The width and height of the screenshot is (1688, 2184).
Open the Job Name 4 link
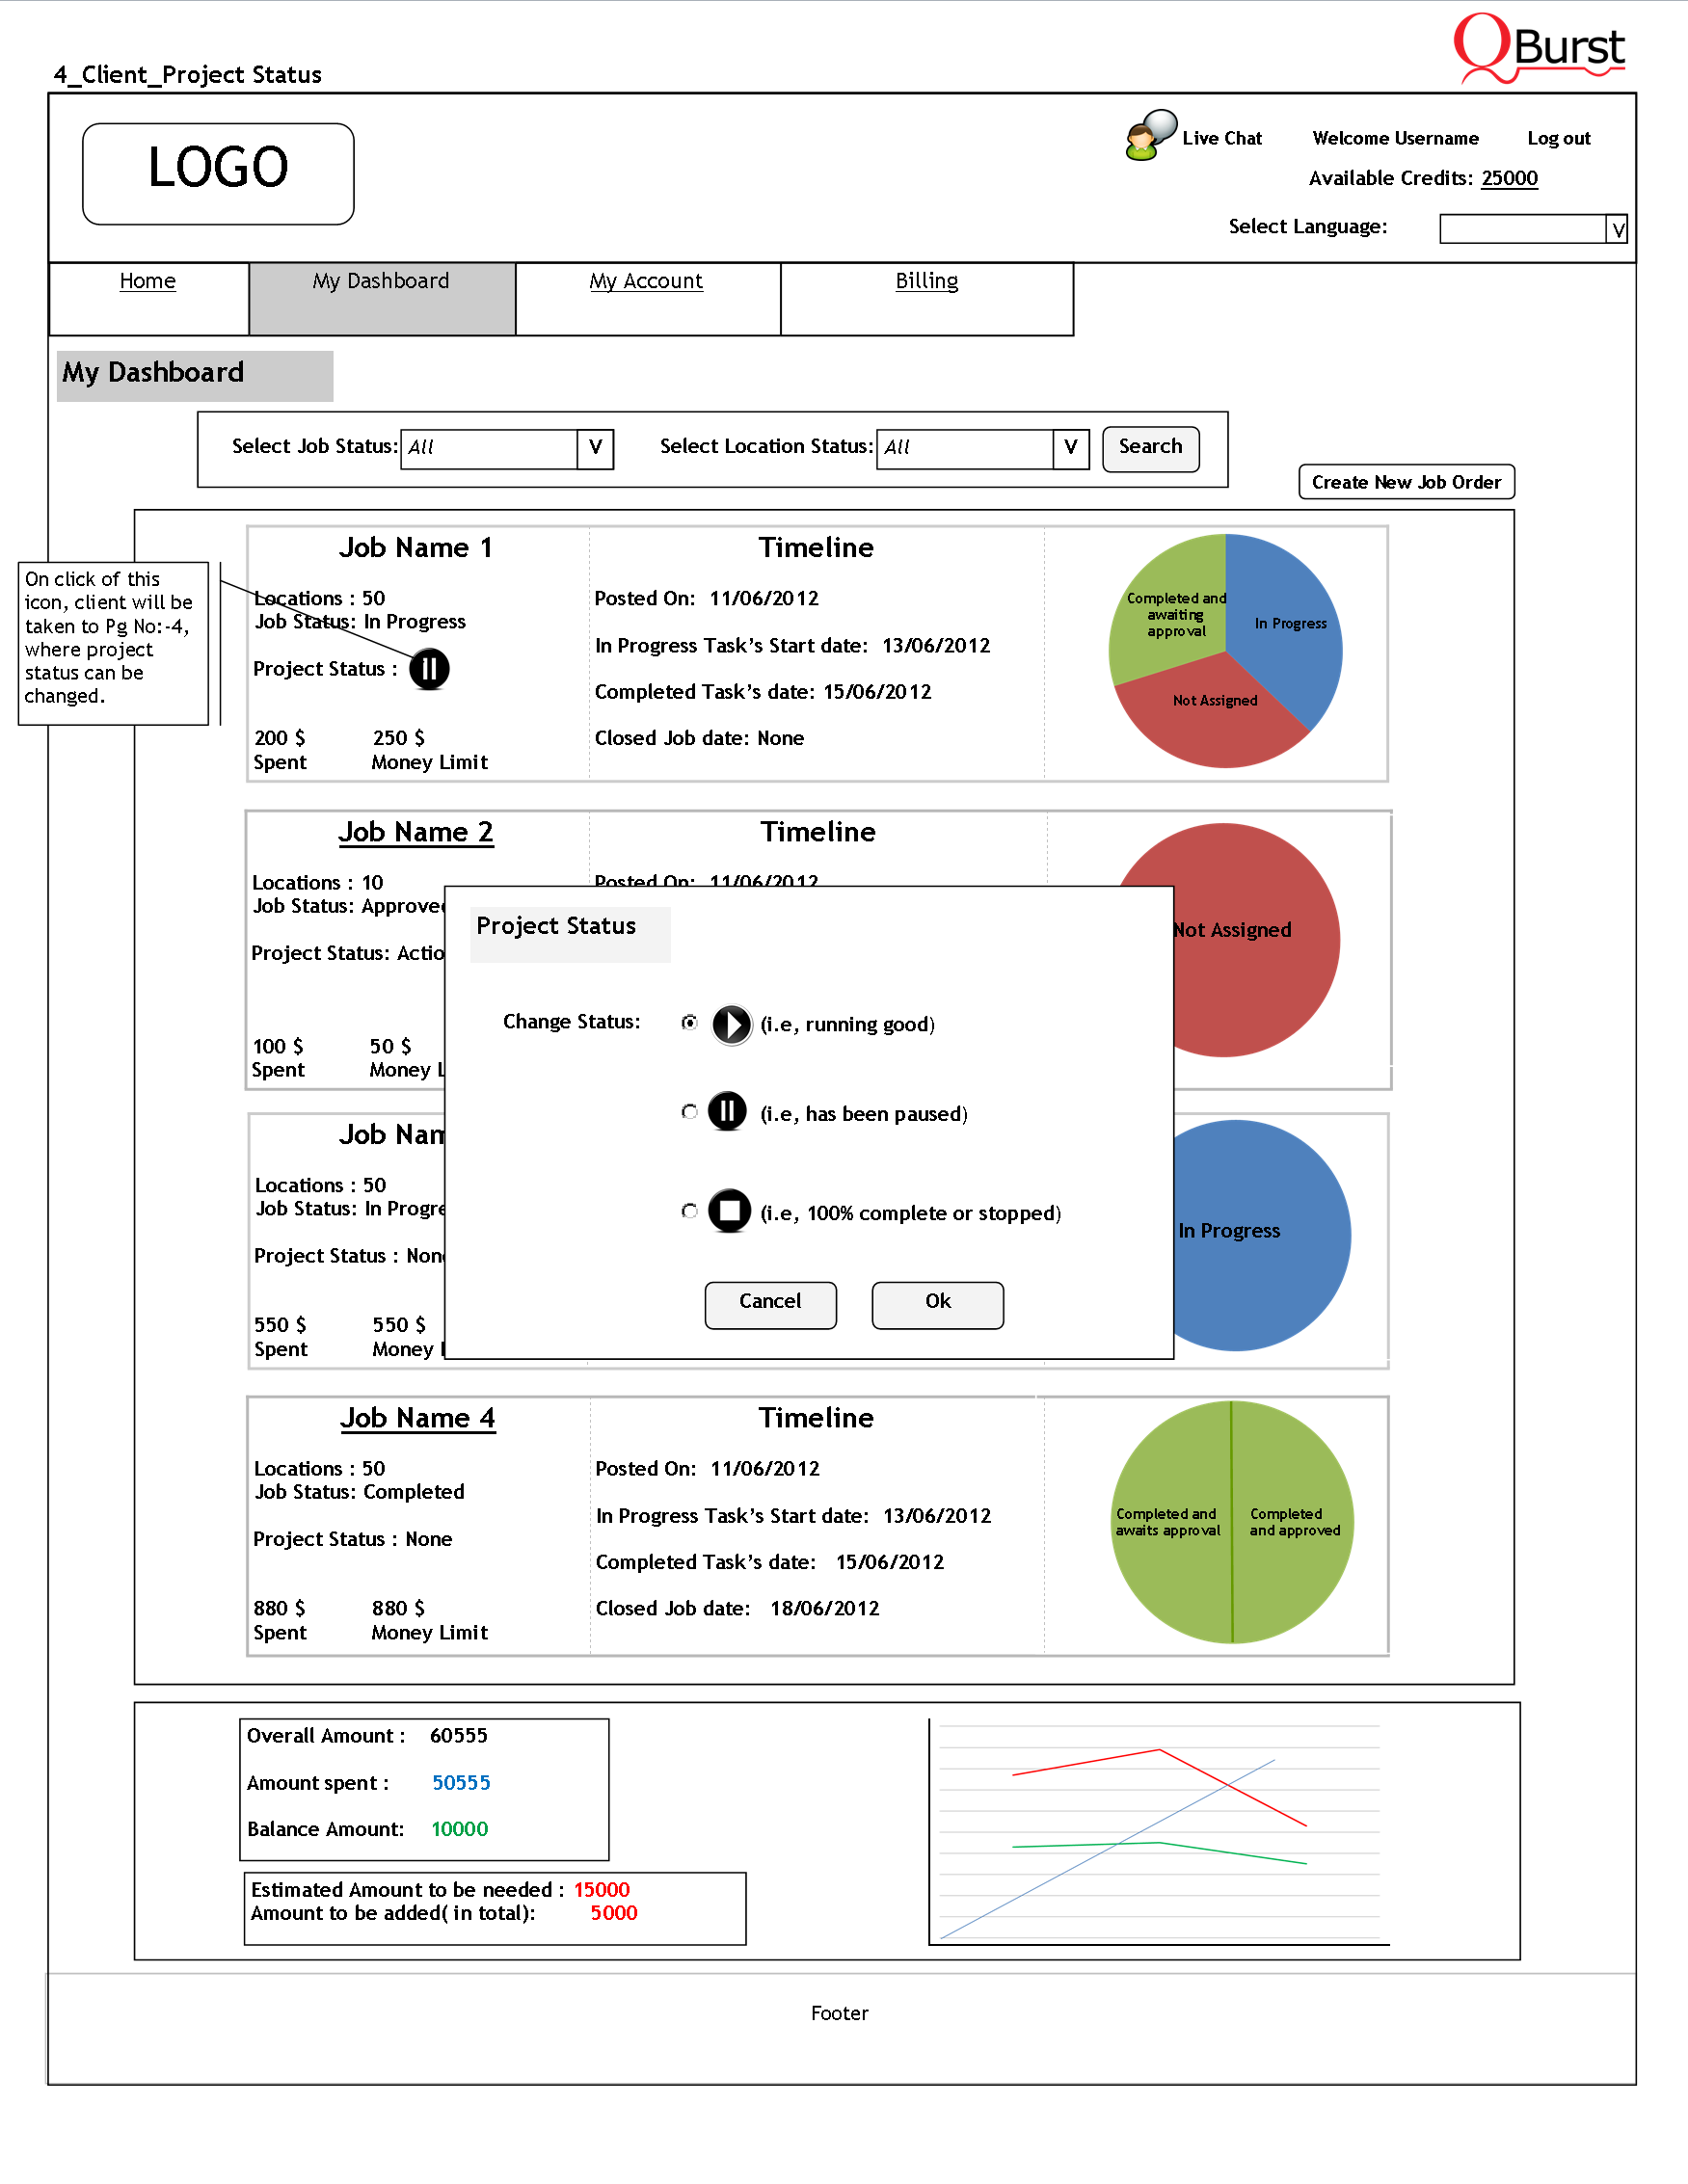click(x=417, y=1418)
